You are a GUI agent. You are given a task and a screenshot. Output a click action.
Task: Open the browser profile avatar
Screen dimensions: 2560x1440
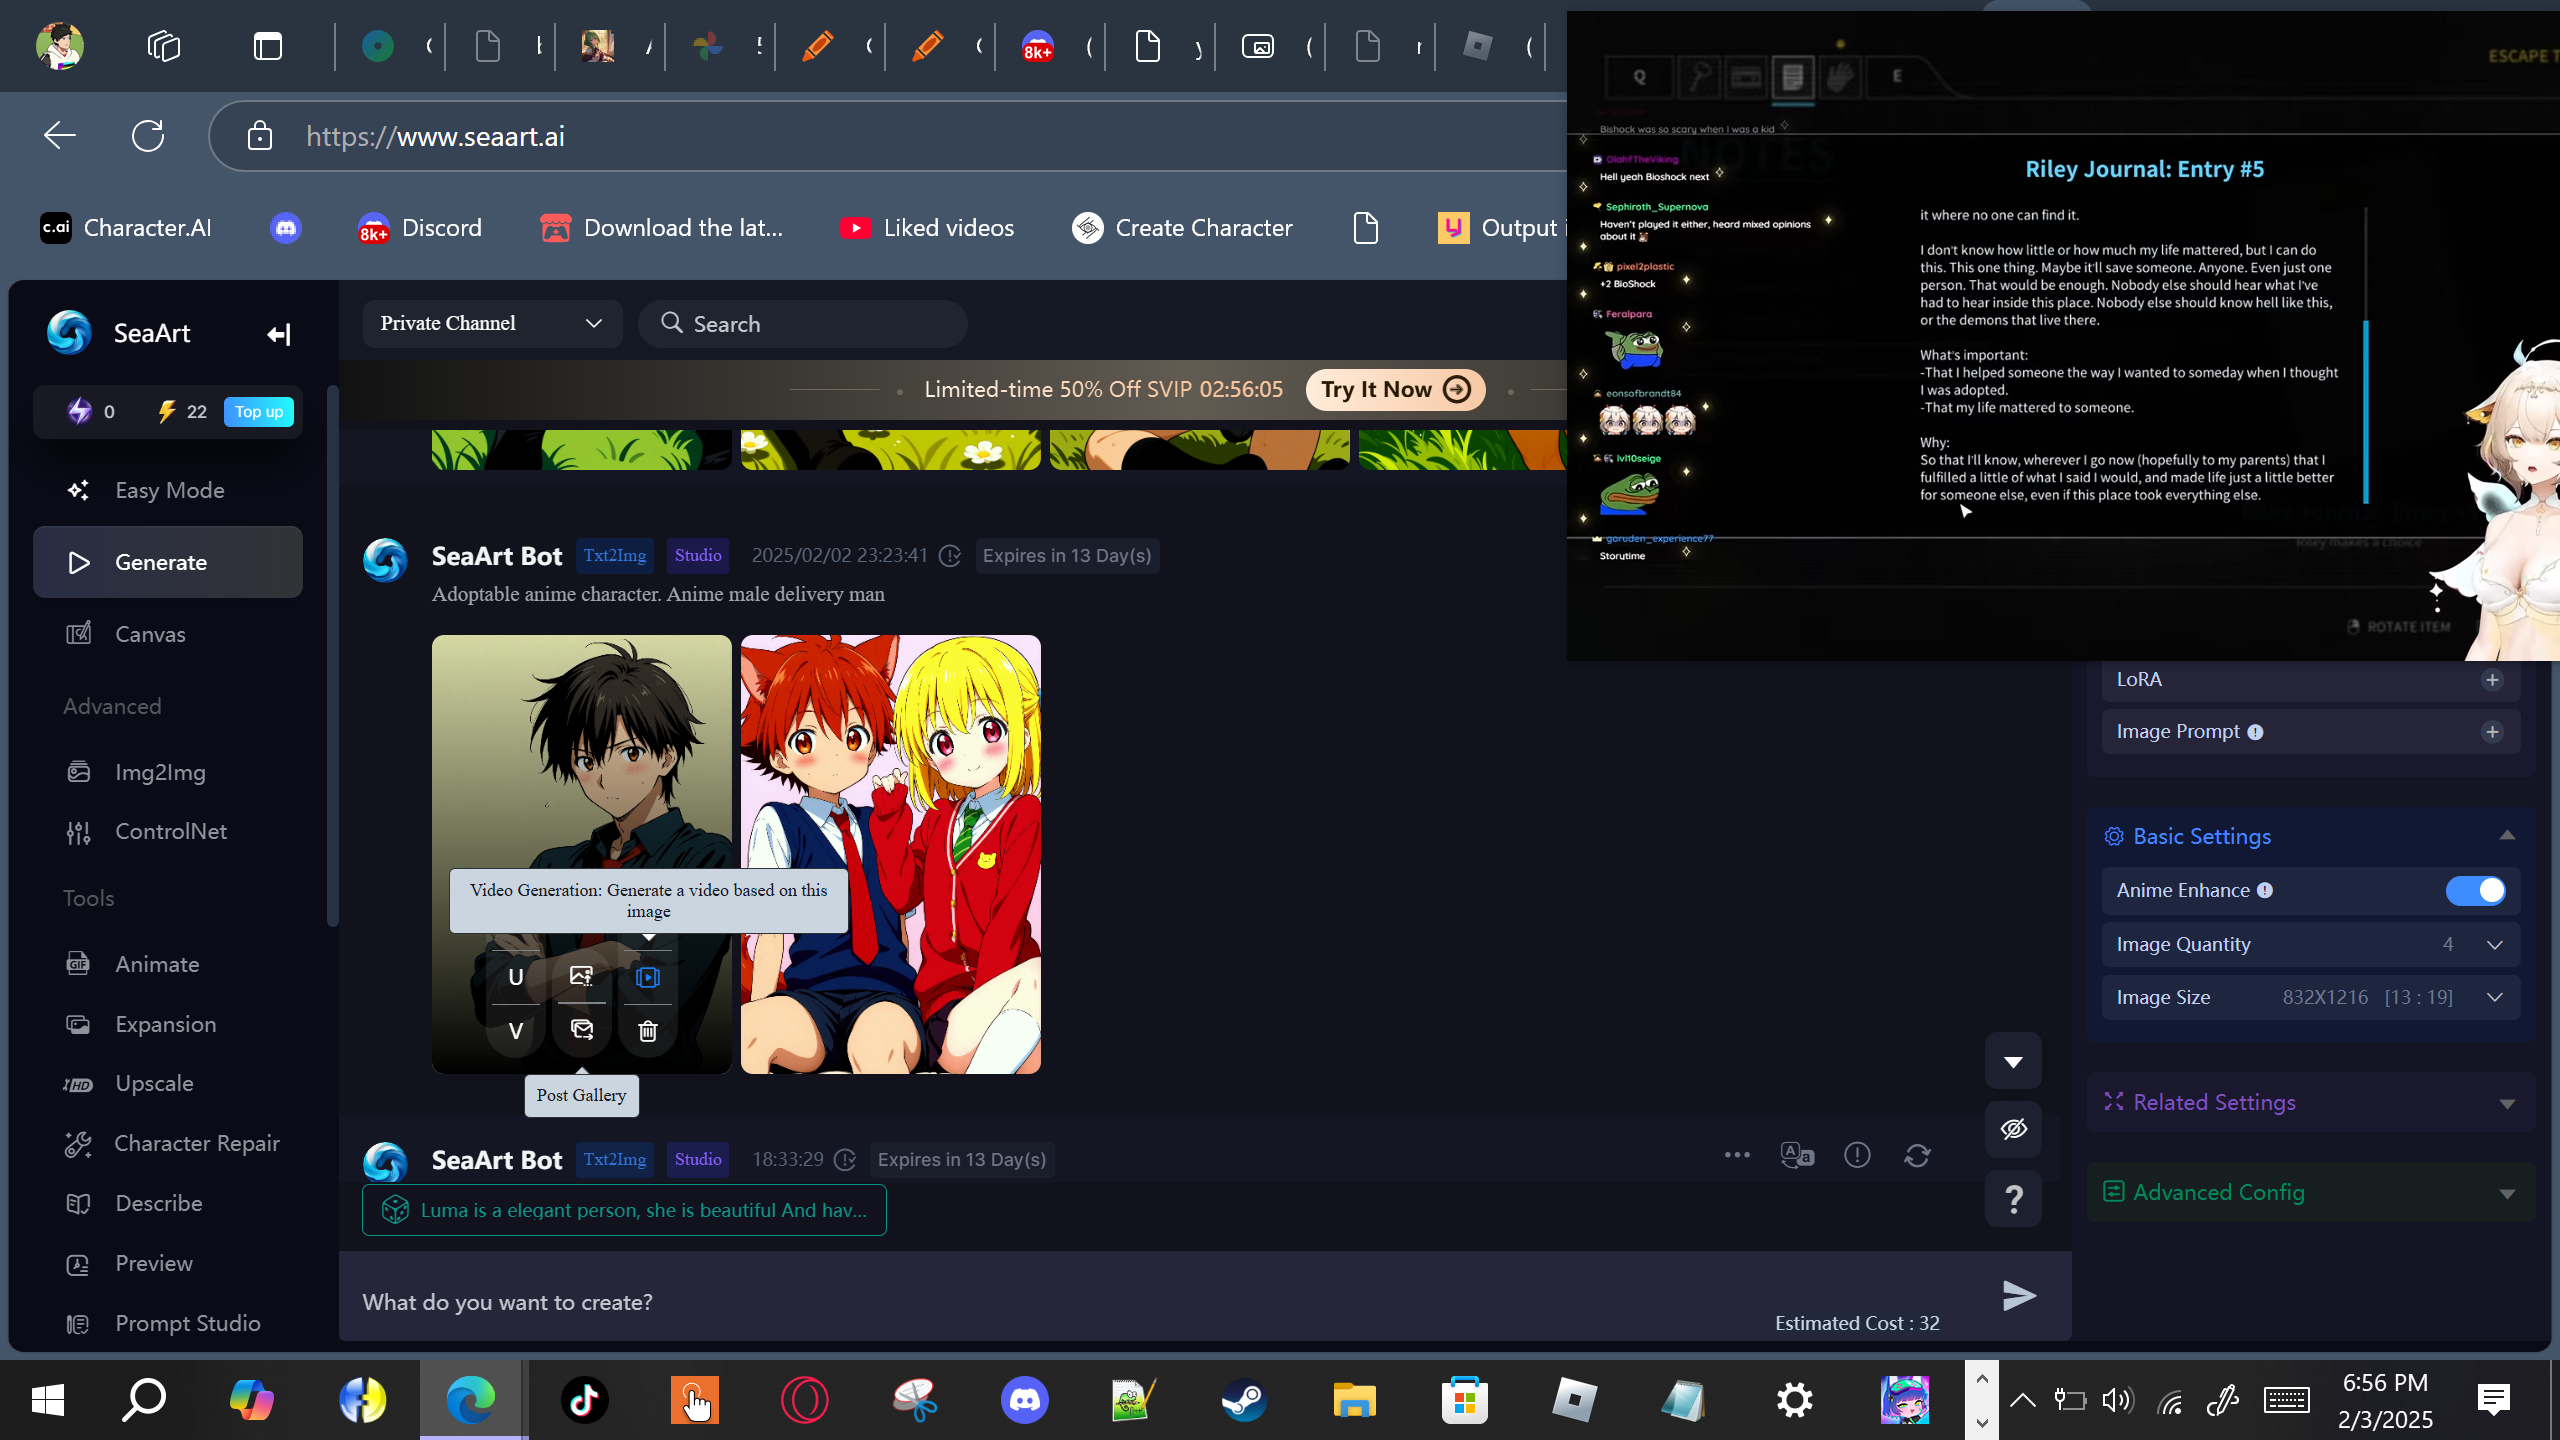pos(60,46)
